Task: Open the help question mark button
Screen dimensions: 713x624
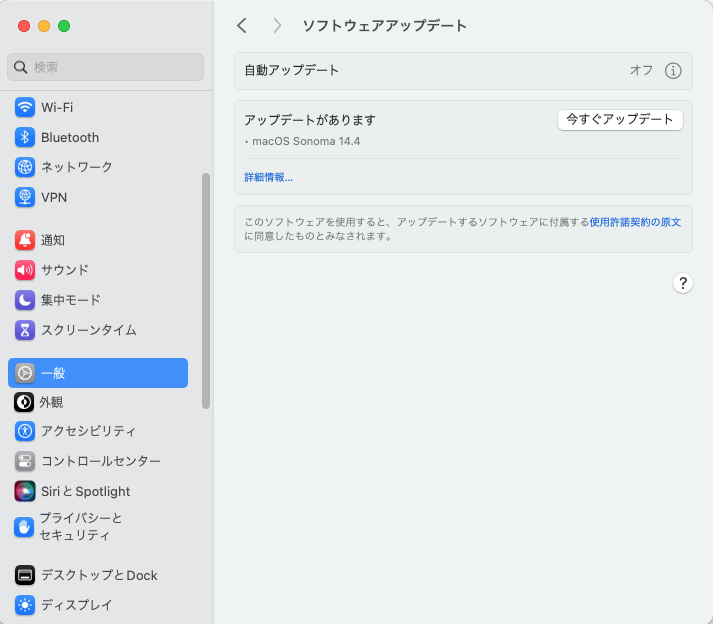Action: click(x=683, y=283)
